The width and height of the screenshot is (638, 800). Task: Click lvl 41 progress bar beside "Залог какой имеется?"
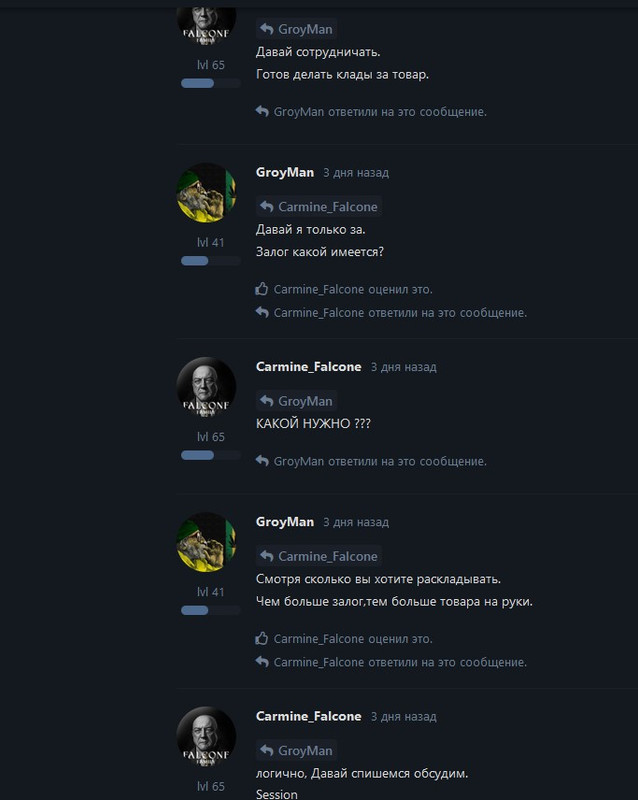click(210, 261)
